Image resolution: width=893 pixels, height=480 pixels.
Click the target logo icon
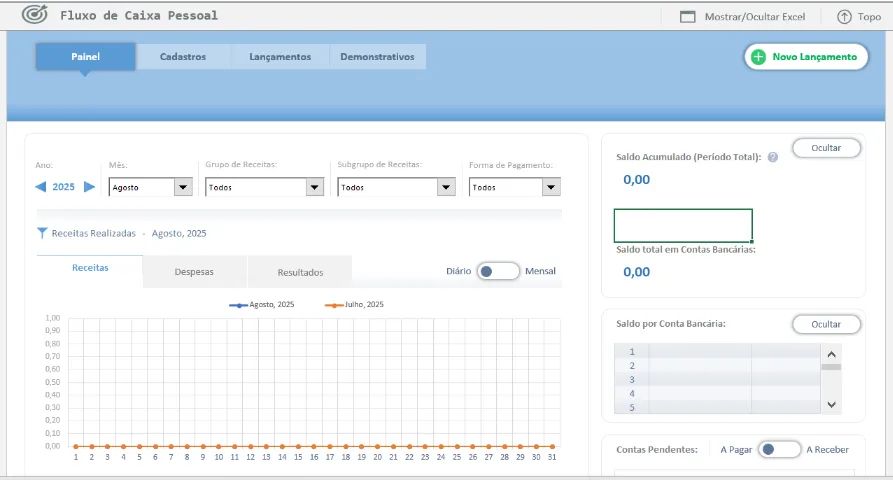point(34,14)
